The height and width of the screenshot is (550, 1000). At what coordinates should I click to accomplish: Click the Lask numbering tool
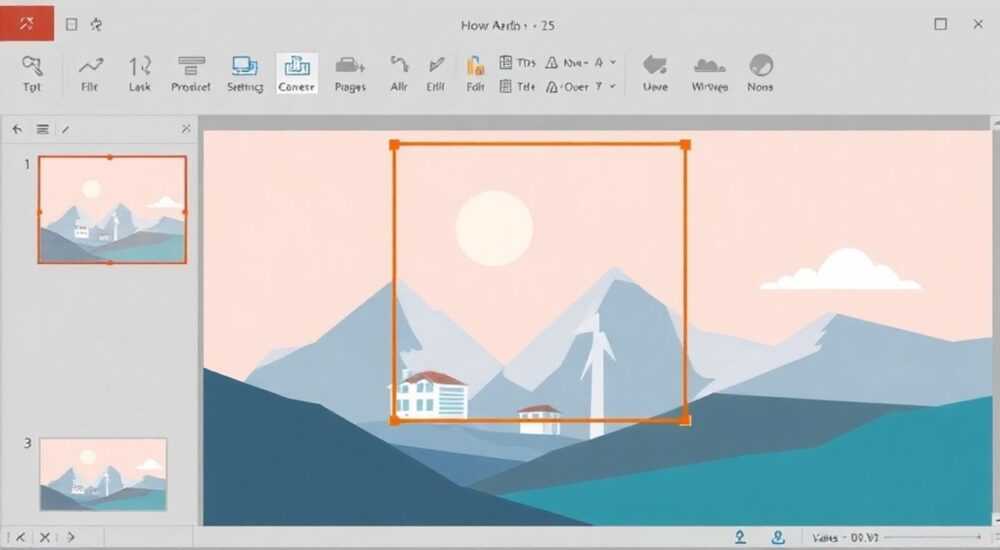point(140,74)
